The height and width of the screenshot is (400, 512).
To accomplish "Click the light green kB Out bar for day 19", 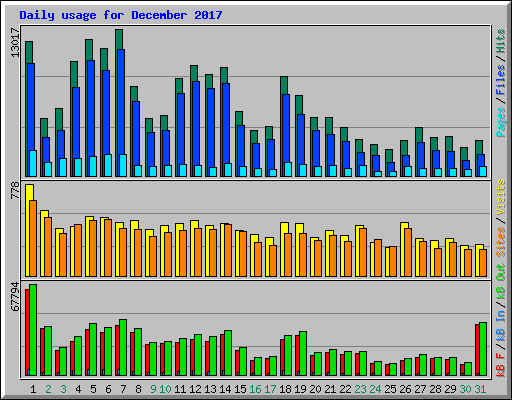I will (303, 353).
